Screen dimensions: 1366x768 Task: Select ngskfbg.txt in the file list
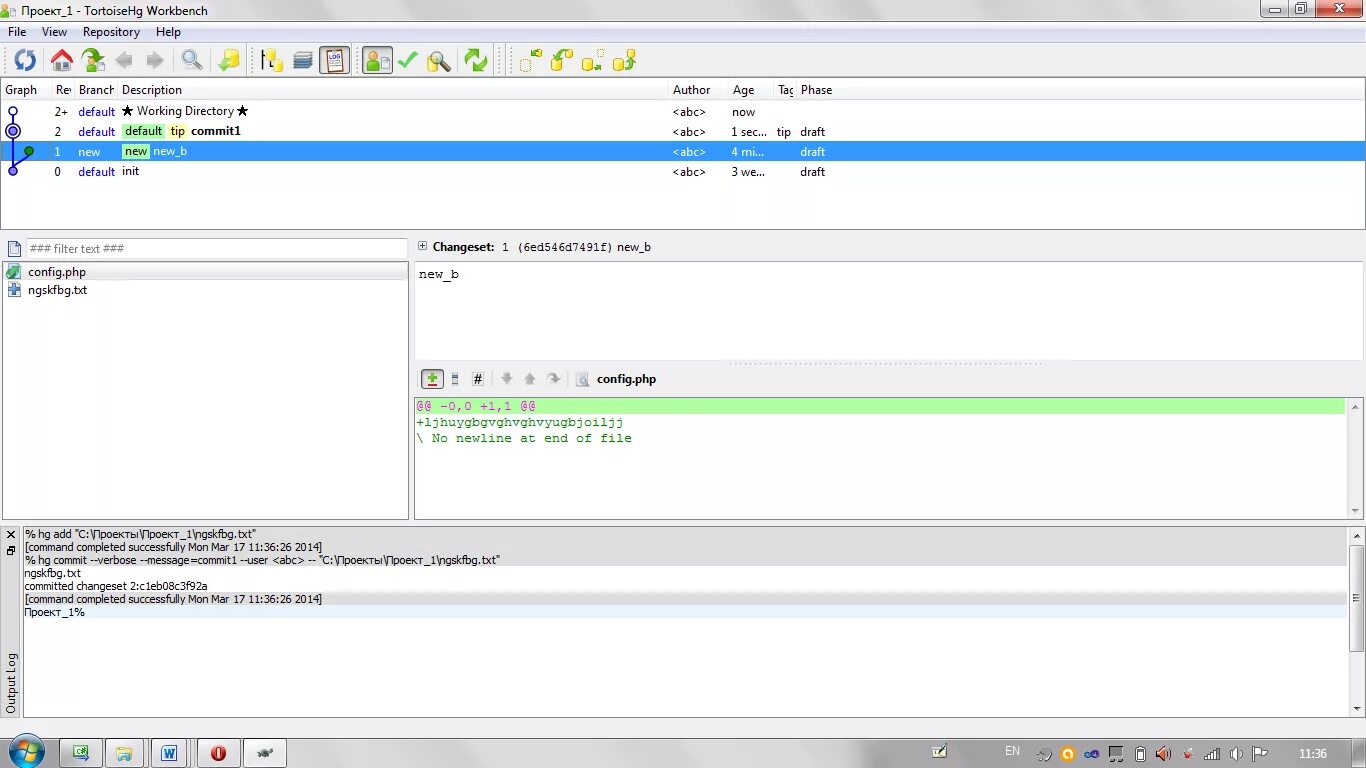pyautogui.click(x=205, y=290)
